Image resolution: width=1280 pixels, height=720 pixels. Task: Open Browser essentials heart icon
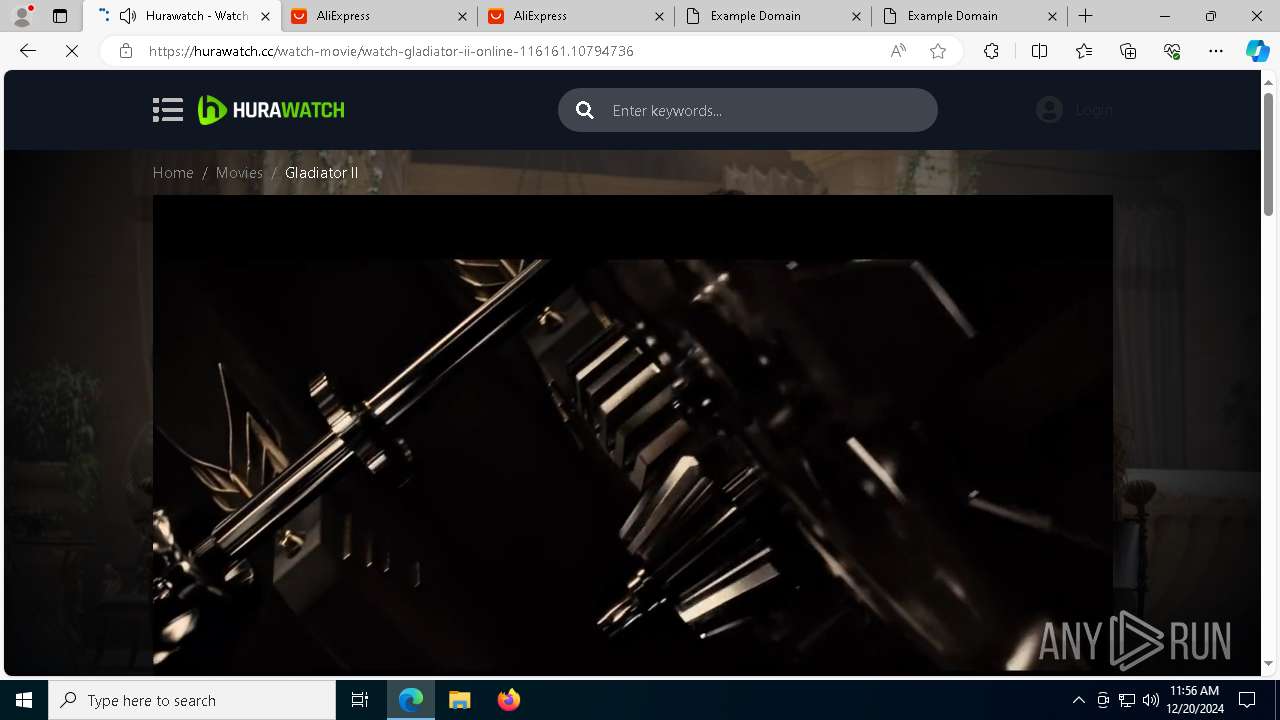coord(1172,51)
